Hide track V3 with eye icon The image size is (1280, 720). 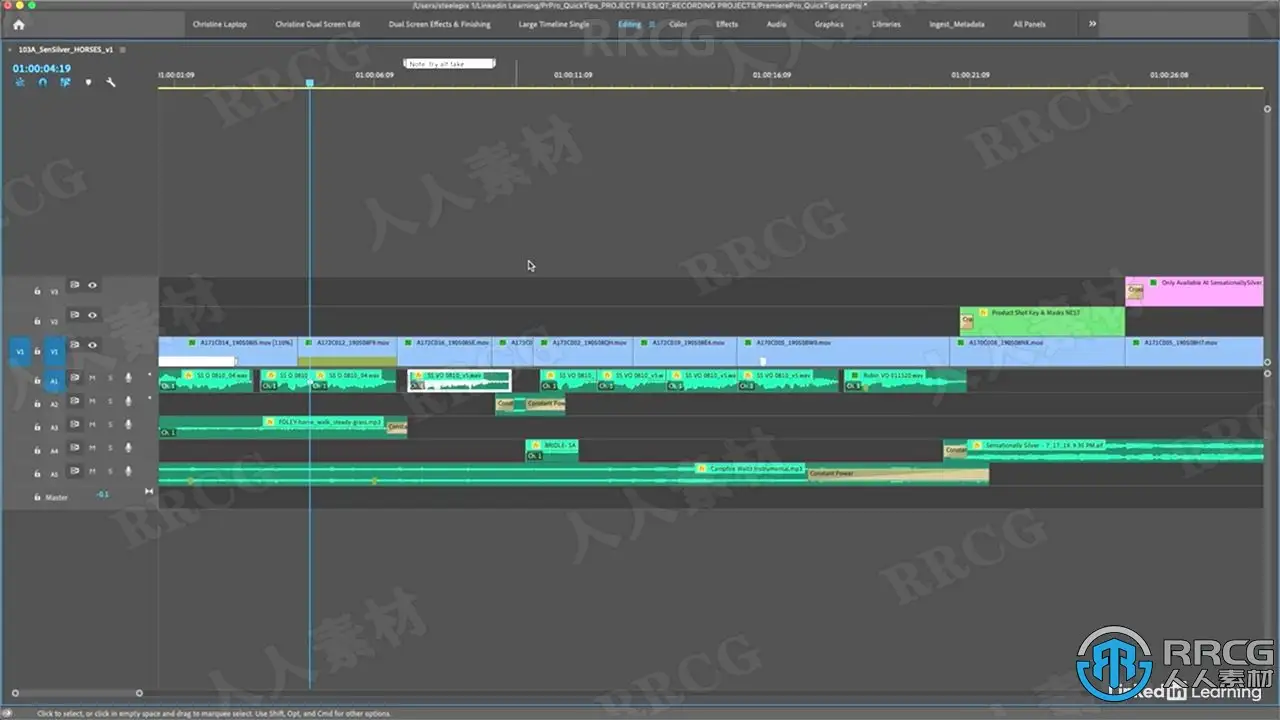click(x=92, y=285)
